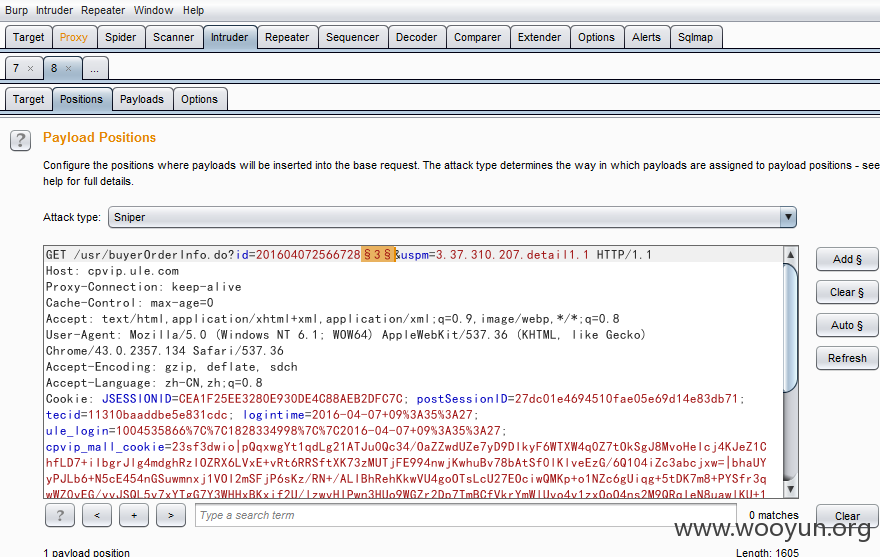Click the Cache-Control: max-age=0 line
Viewport: 880px width, 557px height.
pos(130,303)
